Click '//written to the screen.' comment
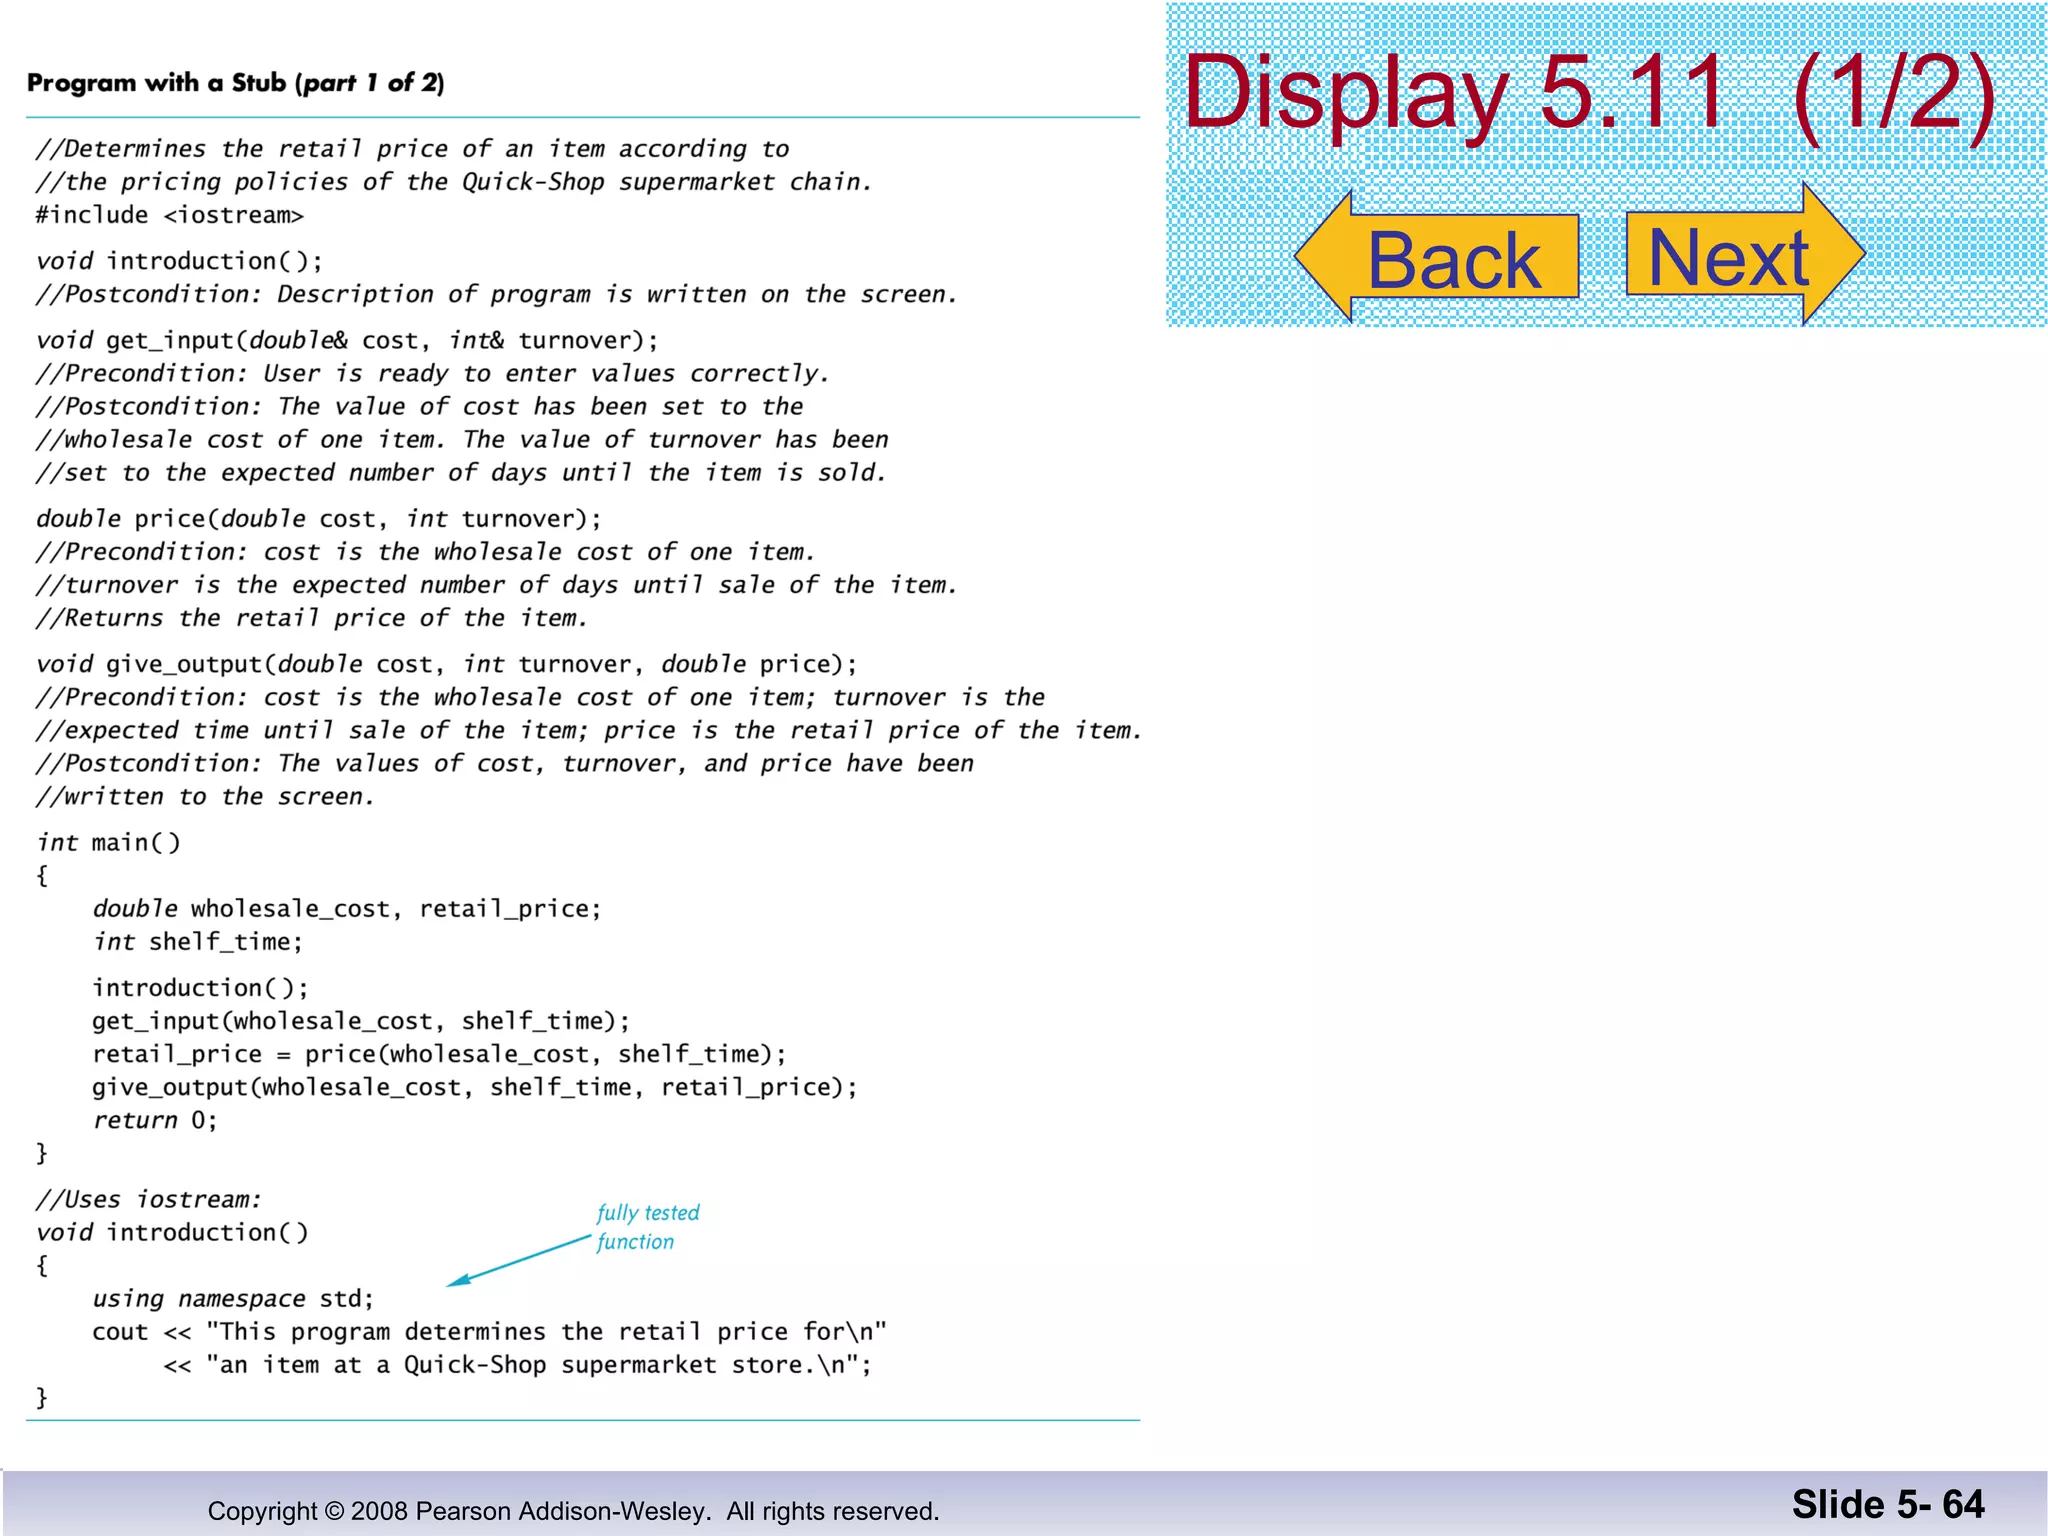Screen dimensions: 2048x1536 pyautogui.click(x=205, y=797)
